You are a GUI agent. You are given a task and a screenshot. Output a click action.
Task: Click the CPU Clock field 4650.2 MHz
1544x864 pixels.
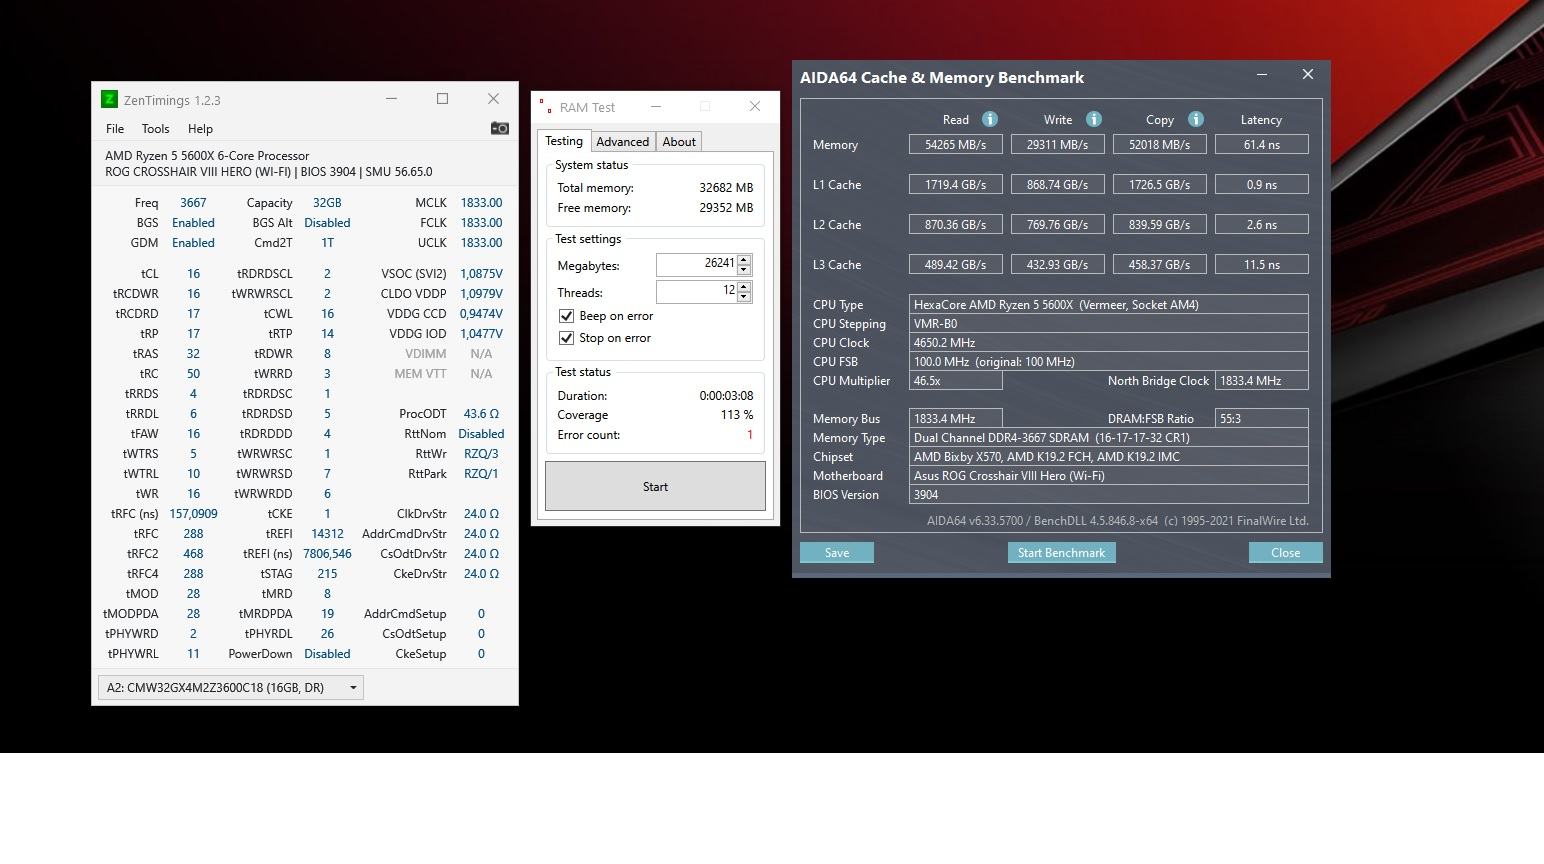point(1108,343)
